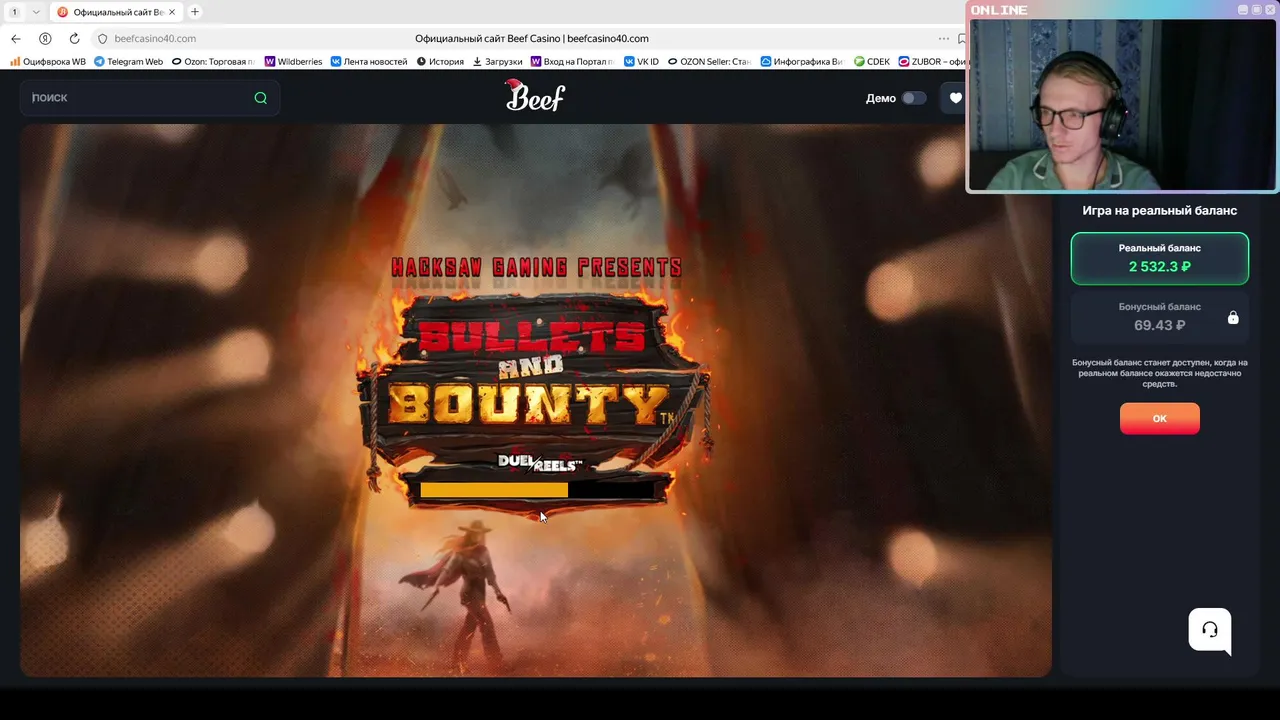Open the new tab plus button

[195, 12]
